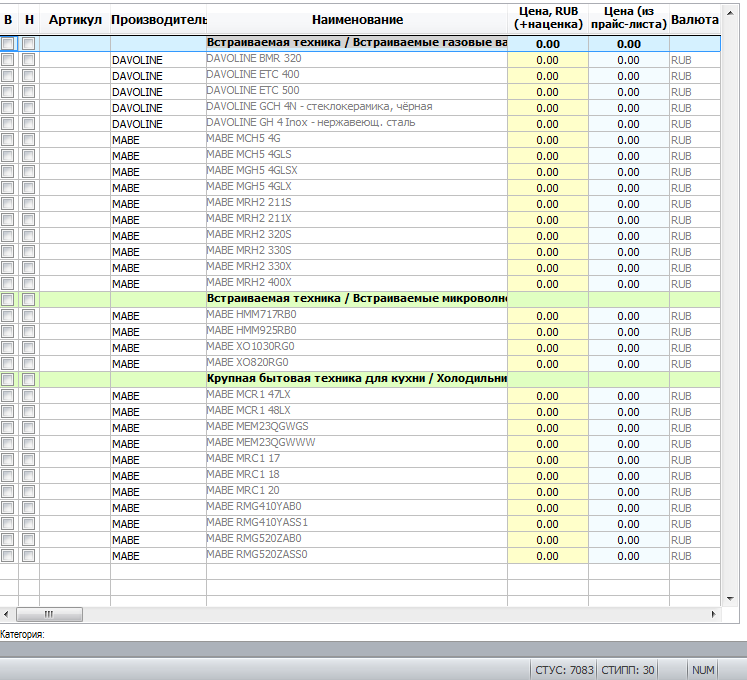
Task: Click the Артикул column header
Action: [x=75, y=20]
